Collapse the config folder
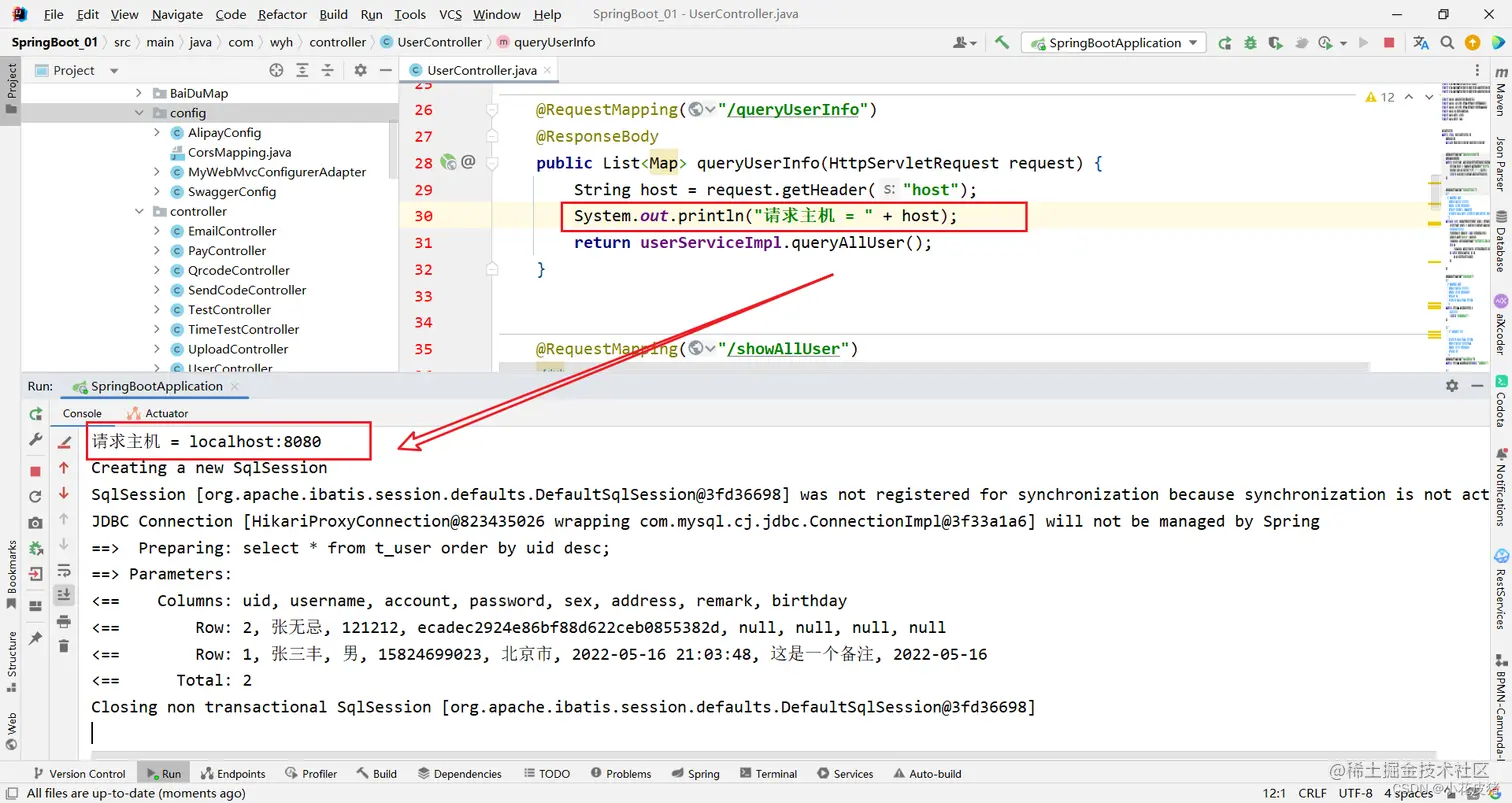The image size is (1512, 803). tap(140, 113)
